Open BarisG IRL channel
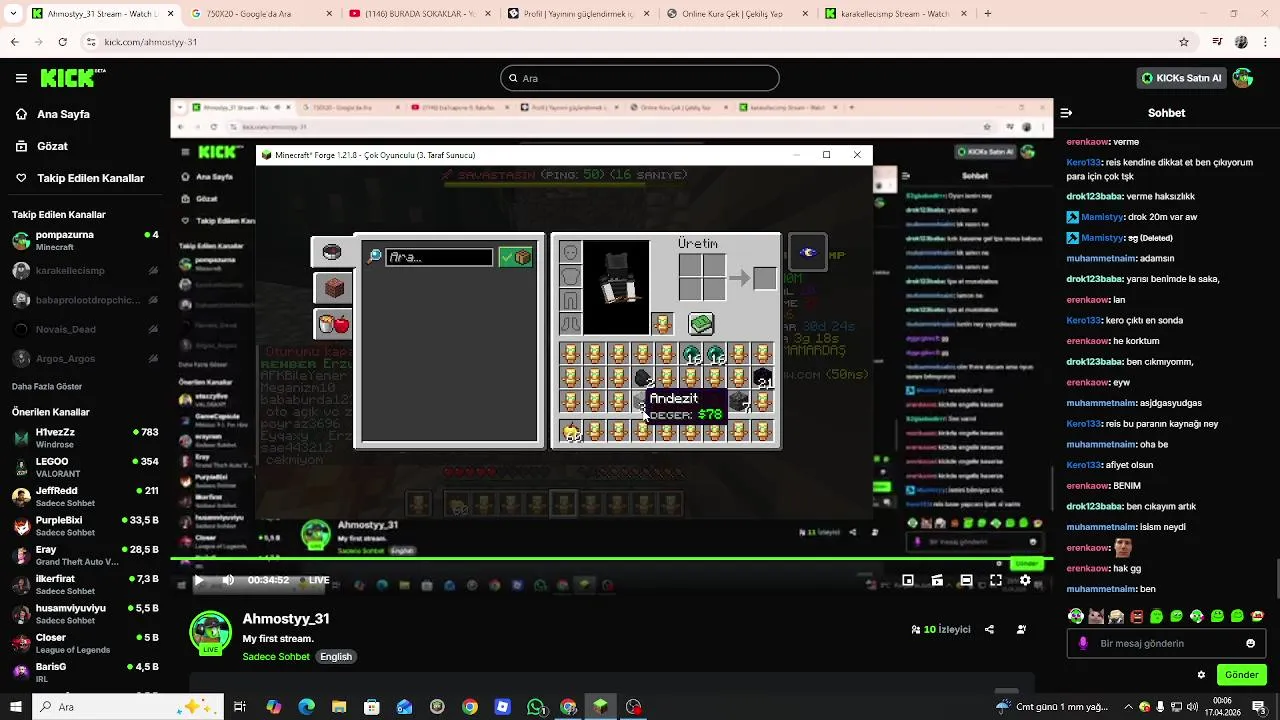Screen dimensions: 1280x720 point(85,672)
